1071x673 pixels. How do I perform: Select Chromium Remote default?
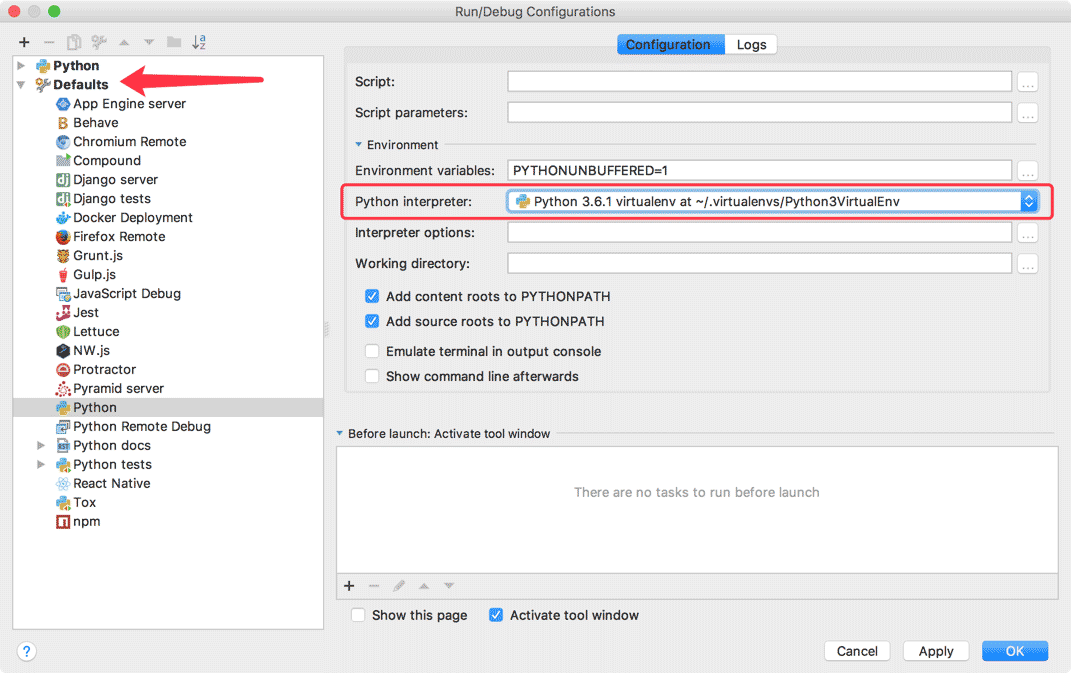(130, 141)
